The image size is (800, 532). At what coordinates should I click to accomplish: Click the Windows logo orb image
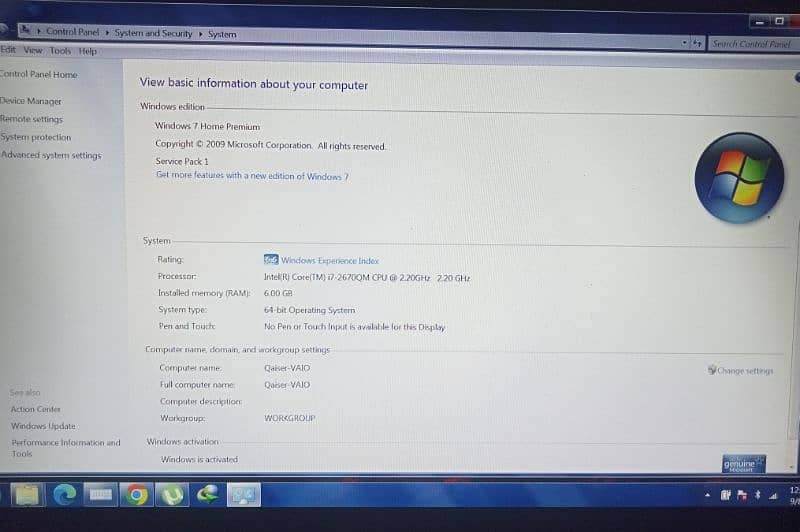pyautogui.click(x=739, y=178)
